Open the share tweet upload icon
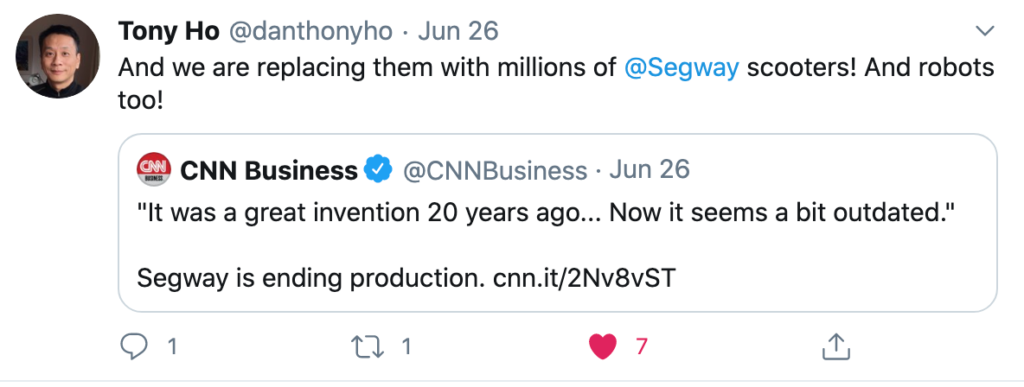Screen dimensions: 1024x387 835,347
